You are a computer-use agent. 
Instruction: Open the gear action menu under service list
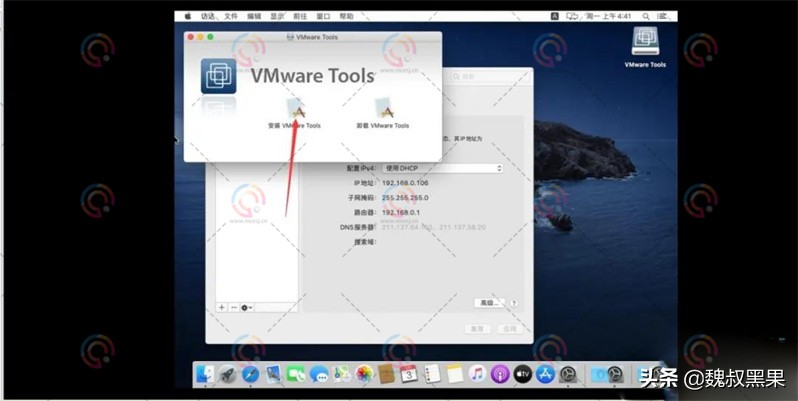(x=247, y=307)
